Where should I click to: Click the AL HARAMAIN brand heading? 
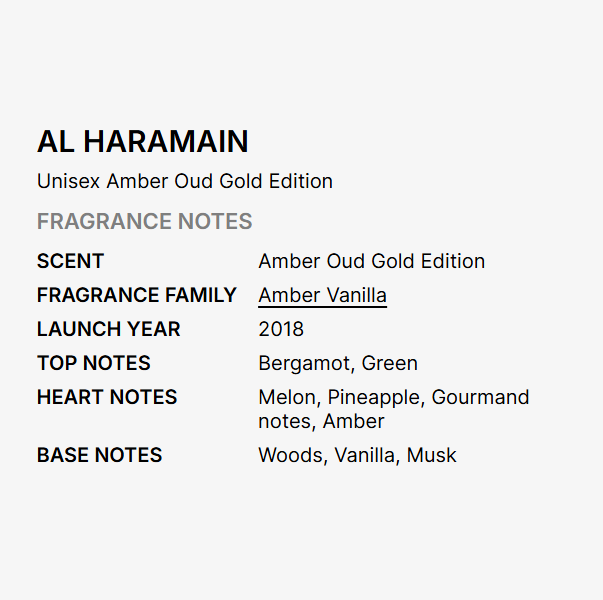143,142
